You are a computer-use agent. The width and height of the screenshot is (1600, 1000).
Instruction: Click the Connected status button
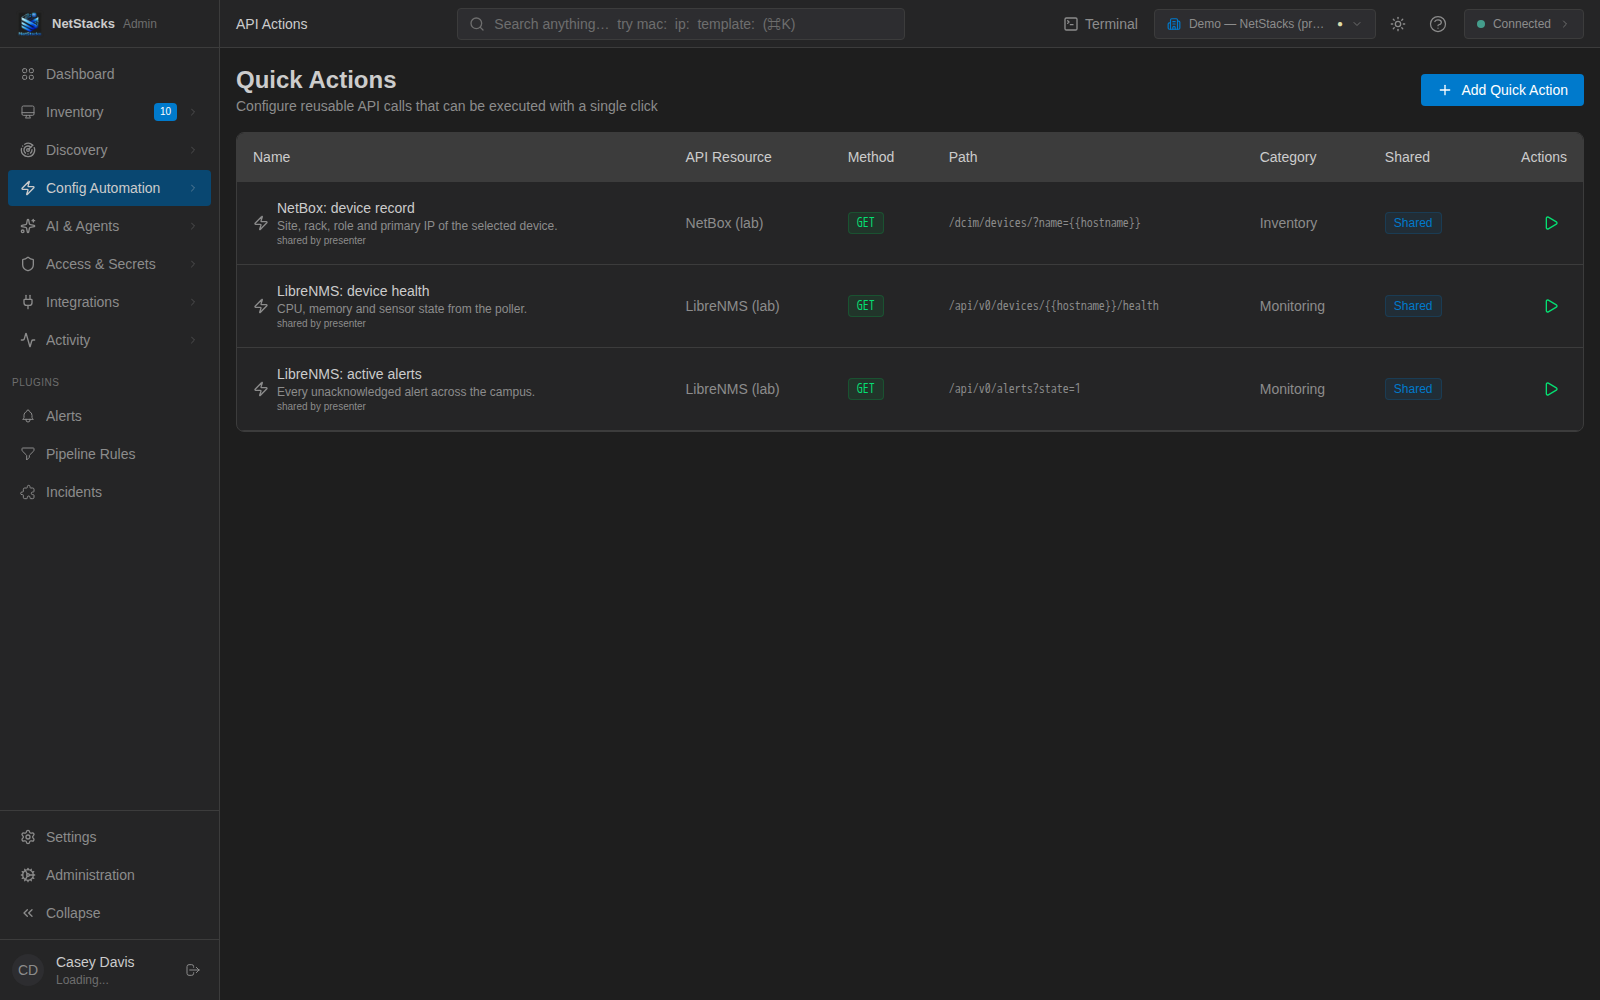[x=1523, y=24]
